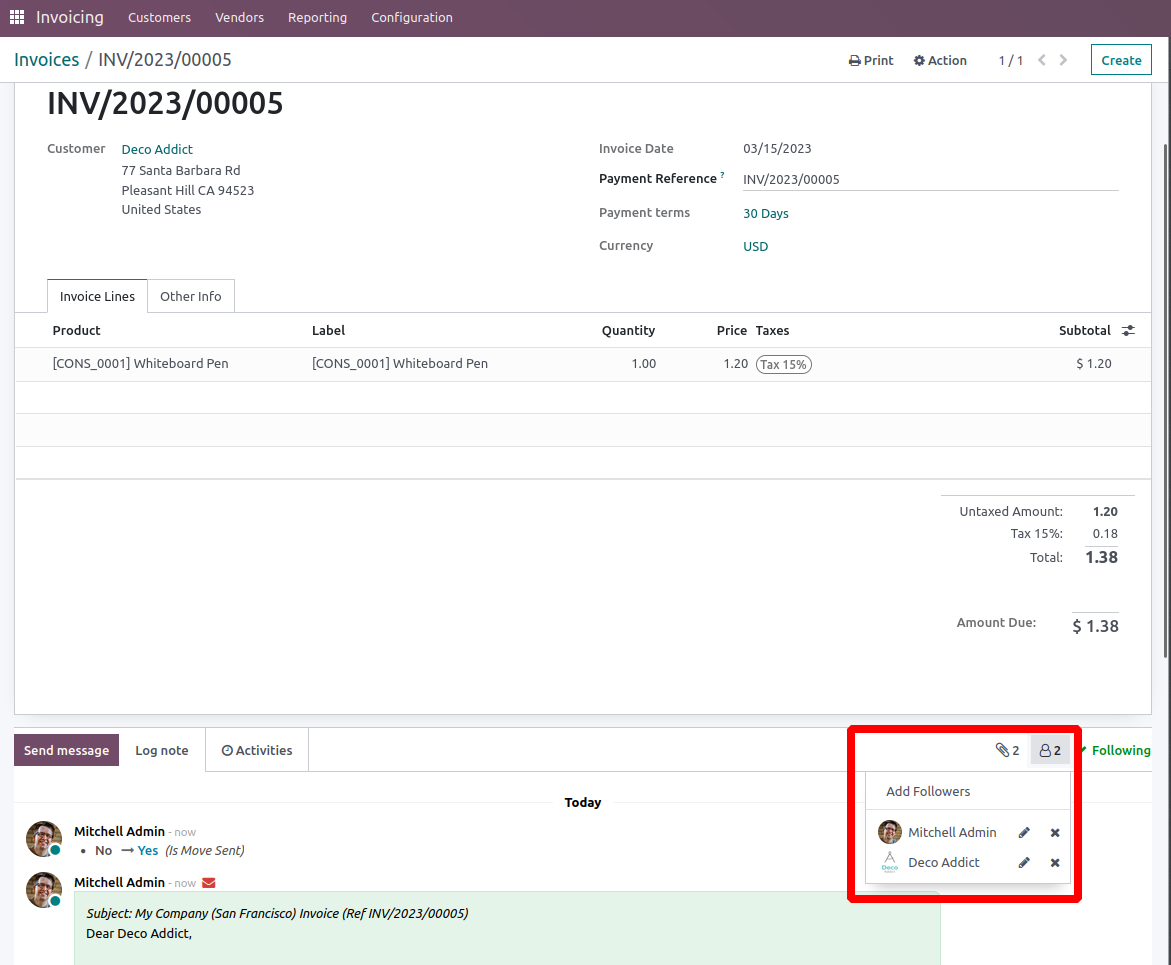Open the USD currency link

[x=755, y=246]
